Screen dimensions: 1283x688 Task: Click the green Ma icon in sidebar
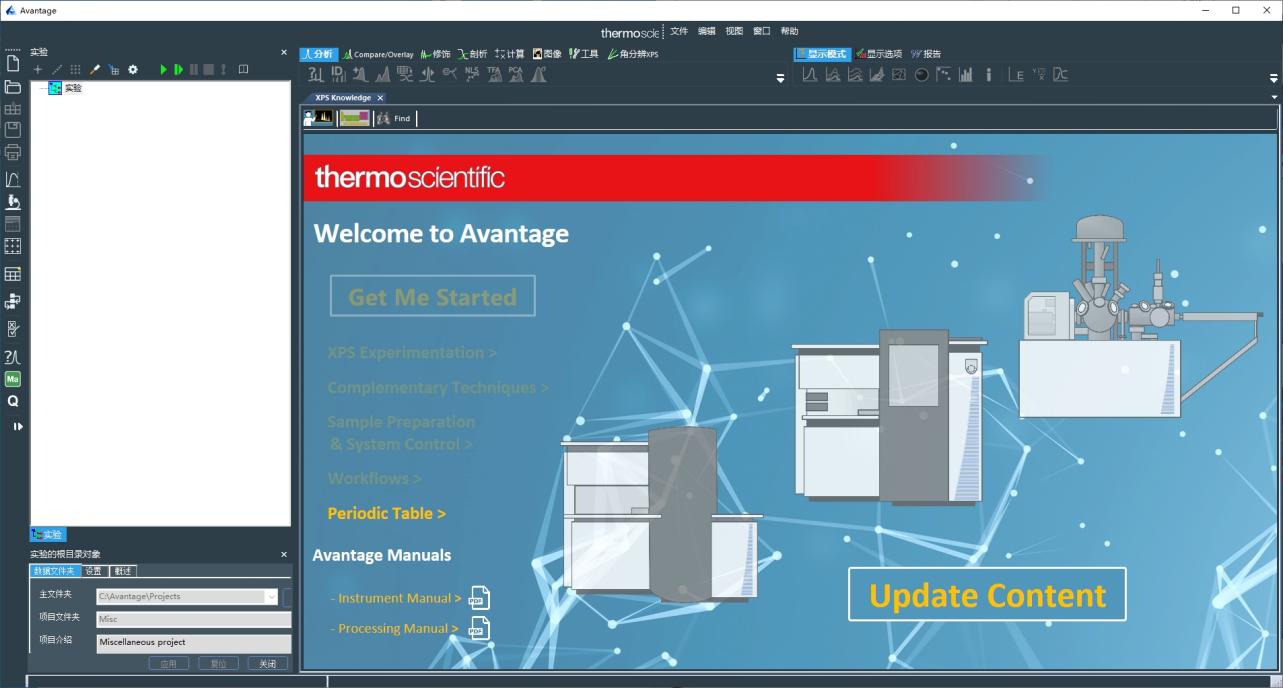[x=13, y=379]
